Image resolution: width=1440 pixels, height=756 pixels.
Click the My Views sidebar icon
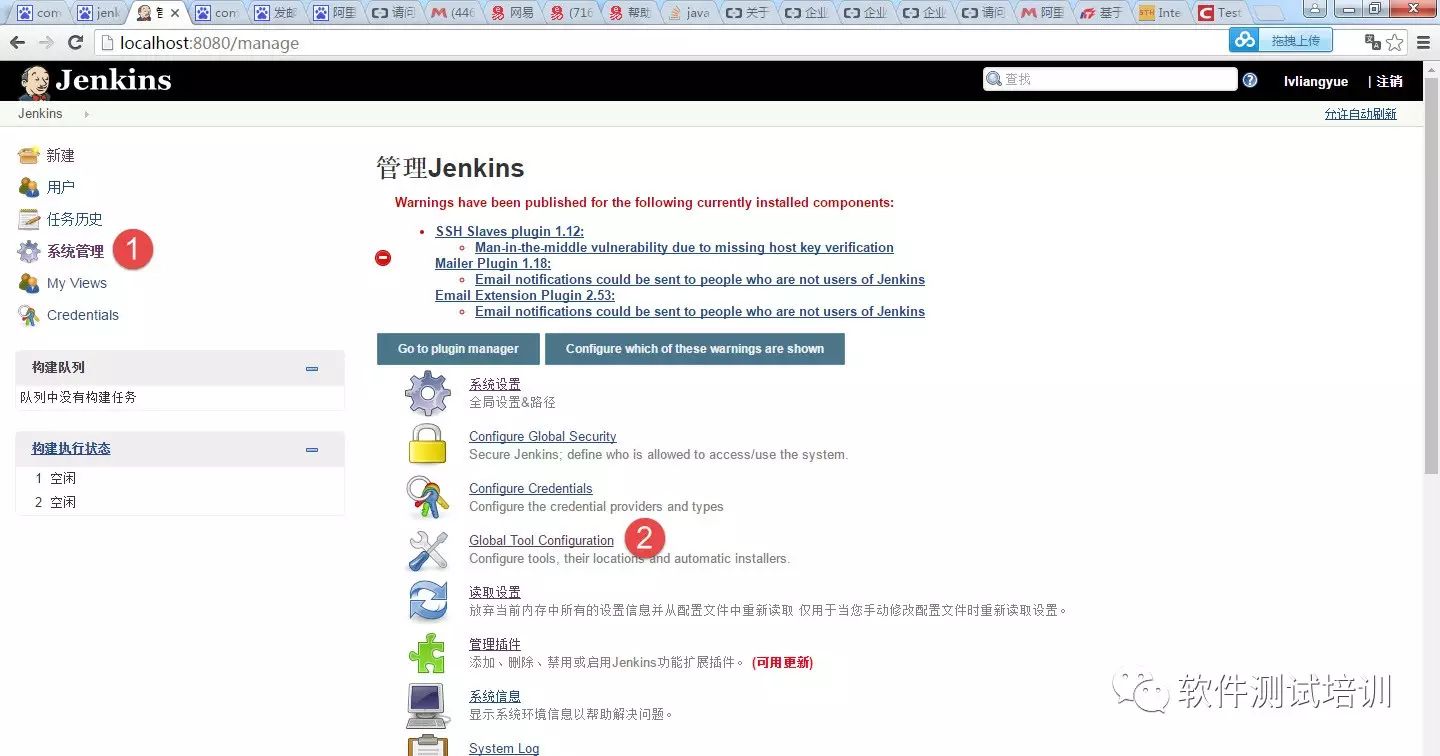pyautogui.click(x=29, y=283)
